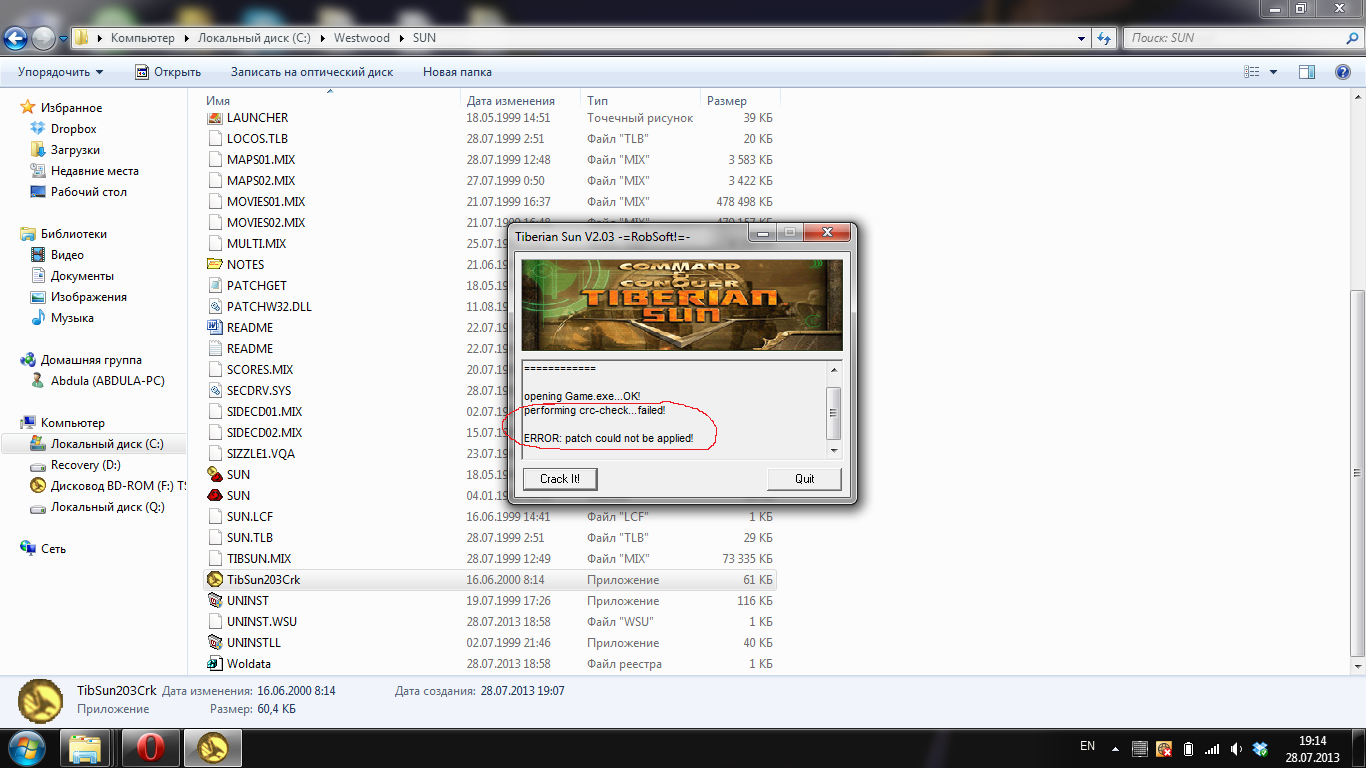
Task: Open Explorer help with question mark
Action: [x=1343, y=72]
